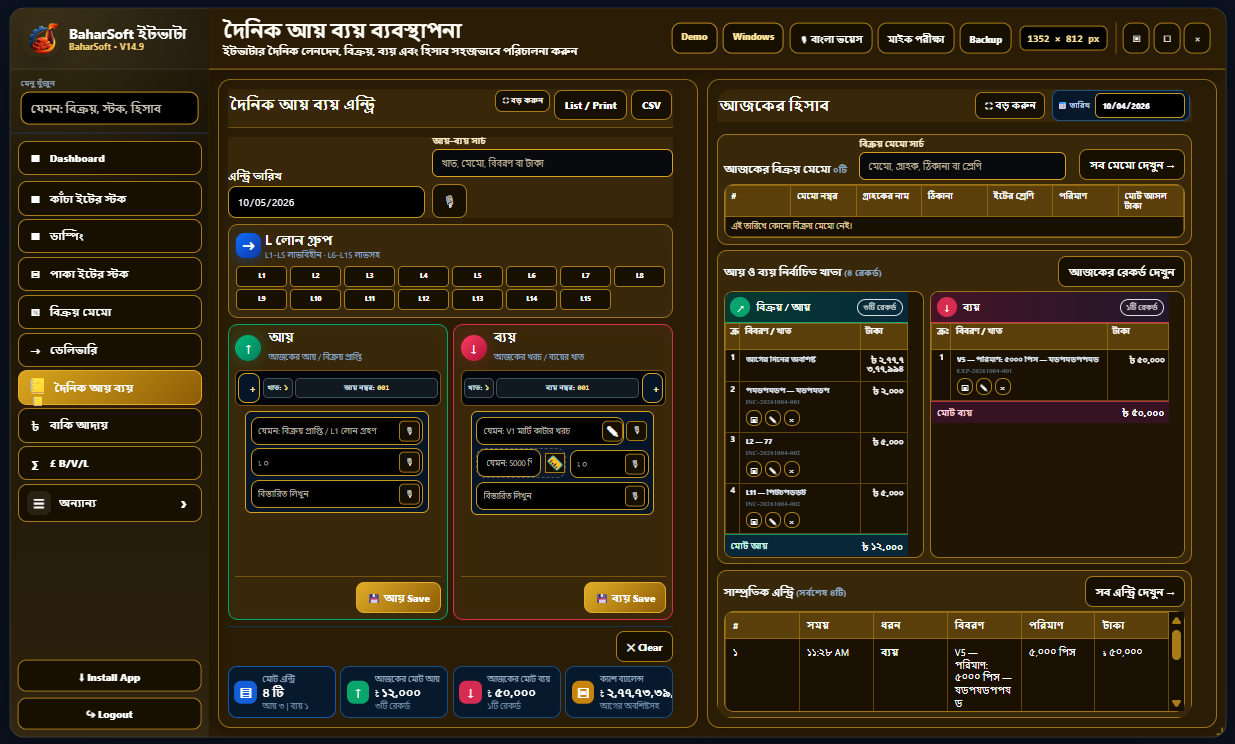Image resolution: width=1235 pixels, height=744 pixels.
Task: Click the mic icon in the expense amount field
Action: pos(634,463)
